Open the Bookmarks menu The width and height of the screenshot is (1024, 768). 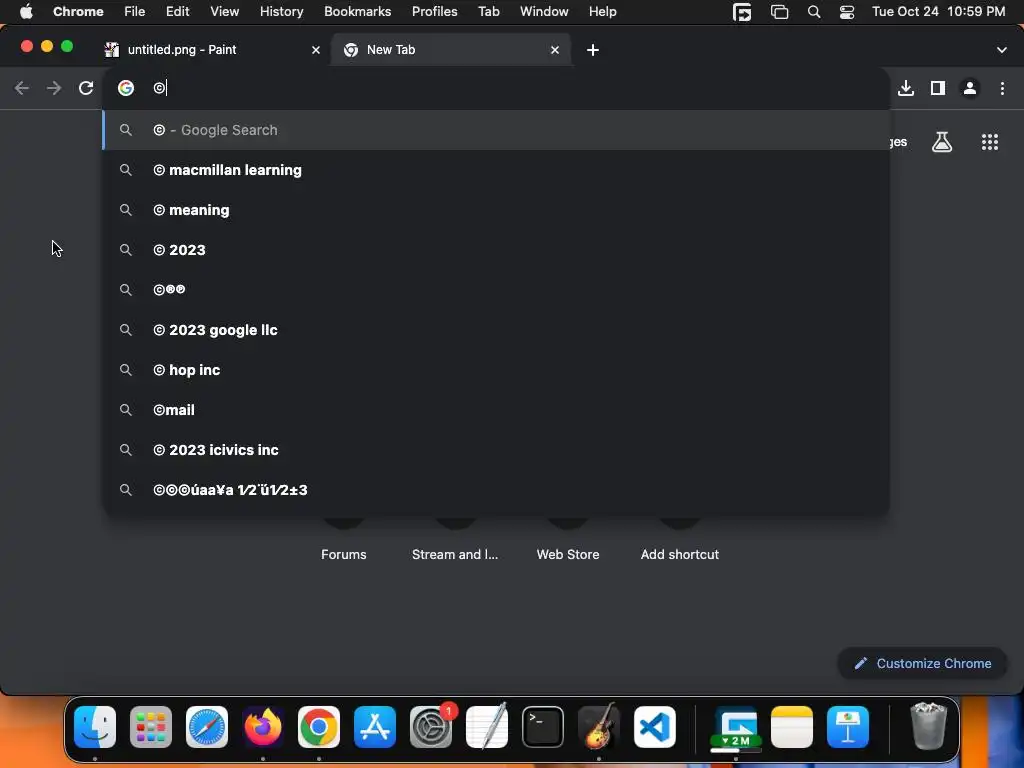click(357, 12)
